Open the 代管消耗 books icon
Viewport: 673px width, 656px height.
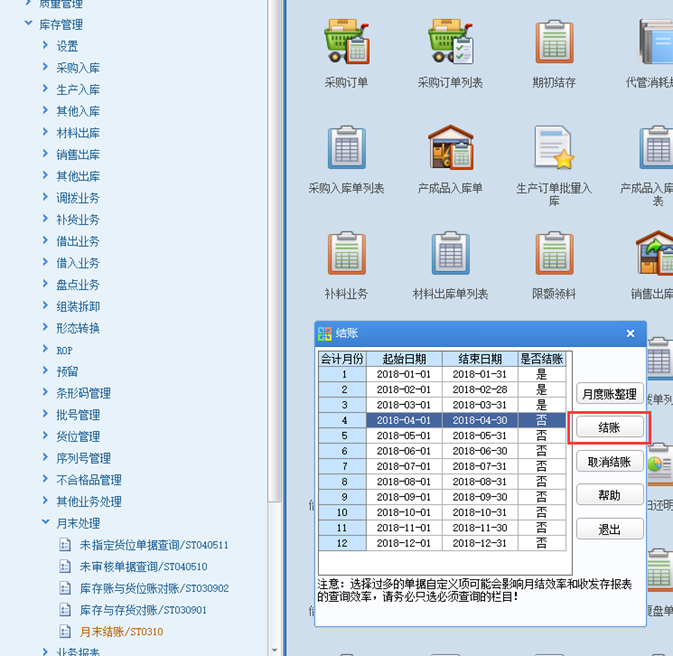click(x=656, y=42)
